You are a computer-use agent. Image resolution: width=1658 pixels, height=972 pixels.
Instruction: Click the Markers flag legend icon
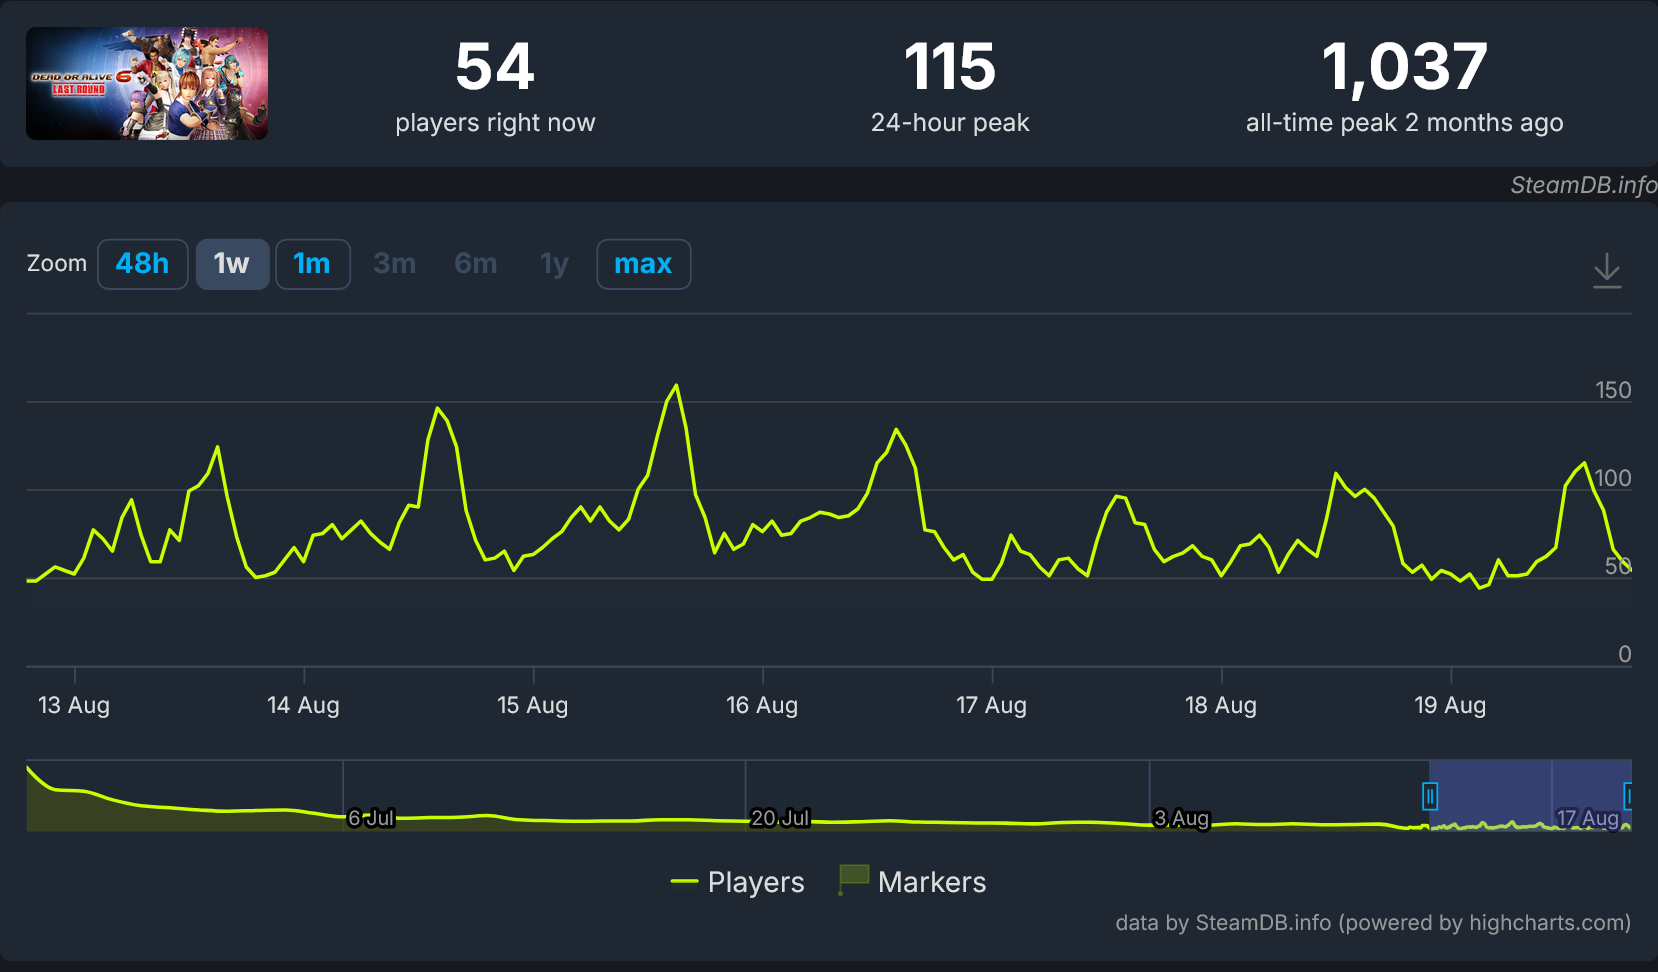pyautogui.click(x=853, y=880)
